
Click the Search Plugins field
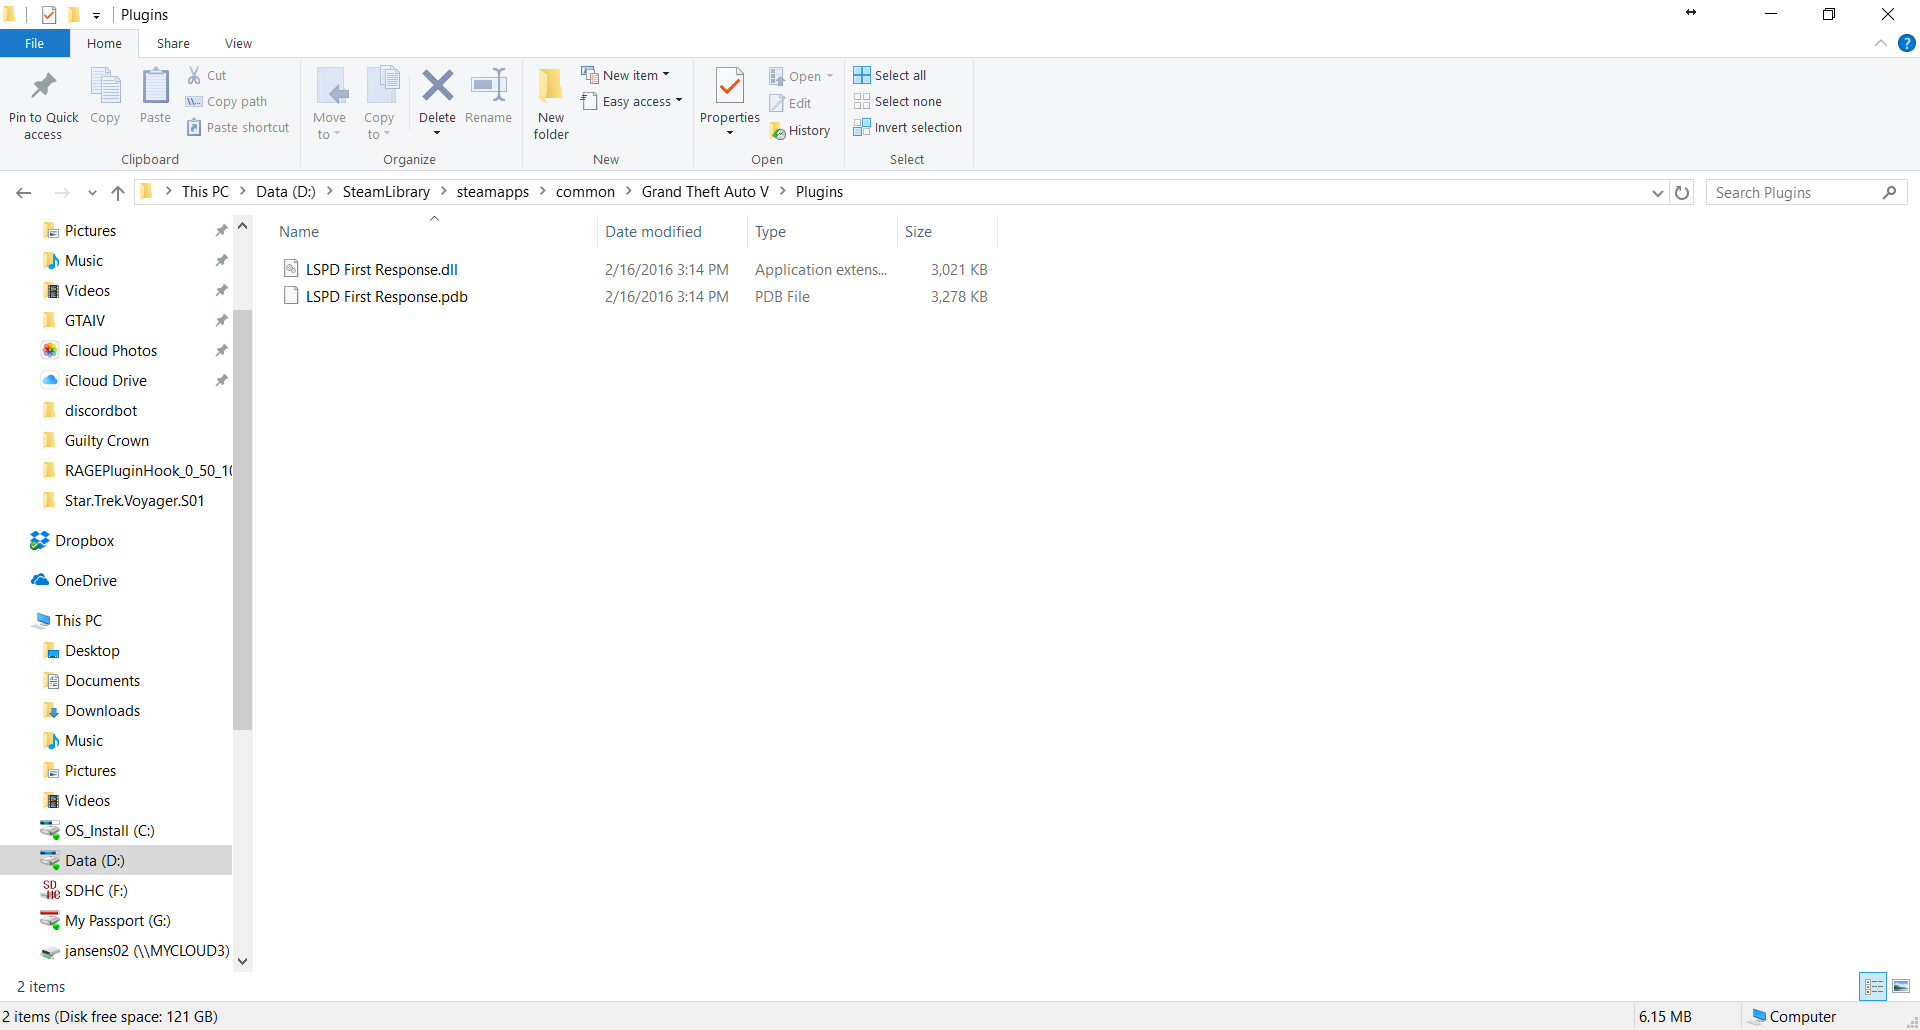tap(1806, 192)
